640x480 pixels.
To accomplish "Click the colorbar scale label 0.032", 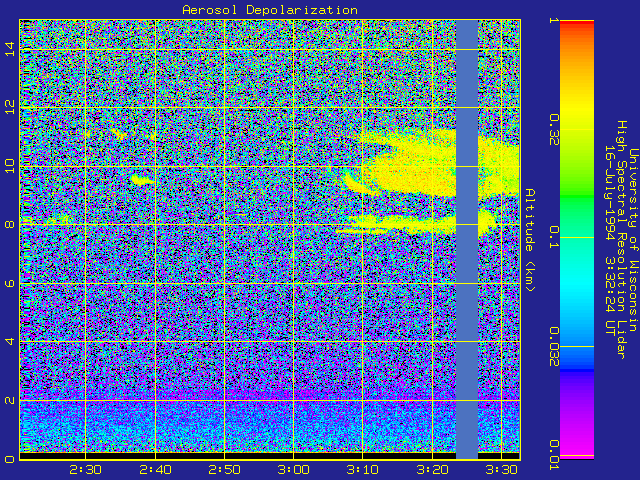I will click(x=553, y=347).
